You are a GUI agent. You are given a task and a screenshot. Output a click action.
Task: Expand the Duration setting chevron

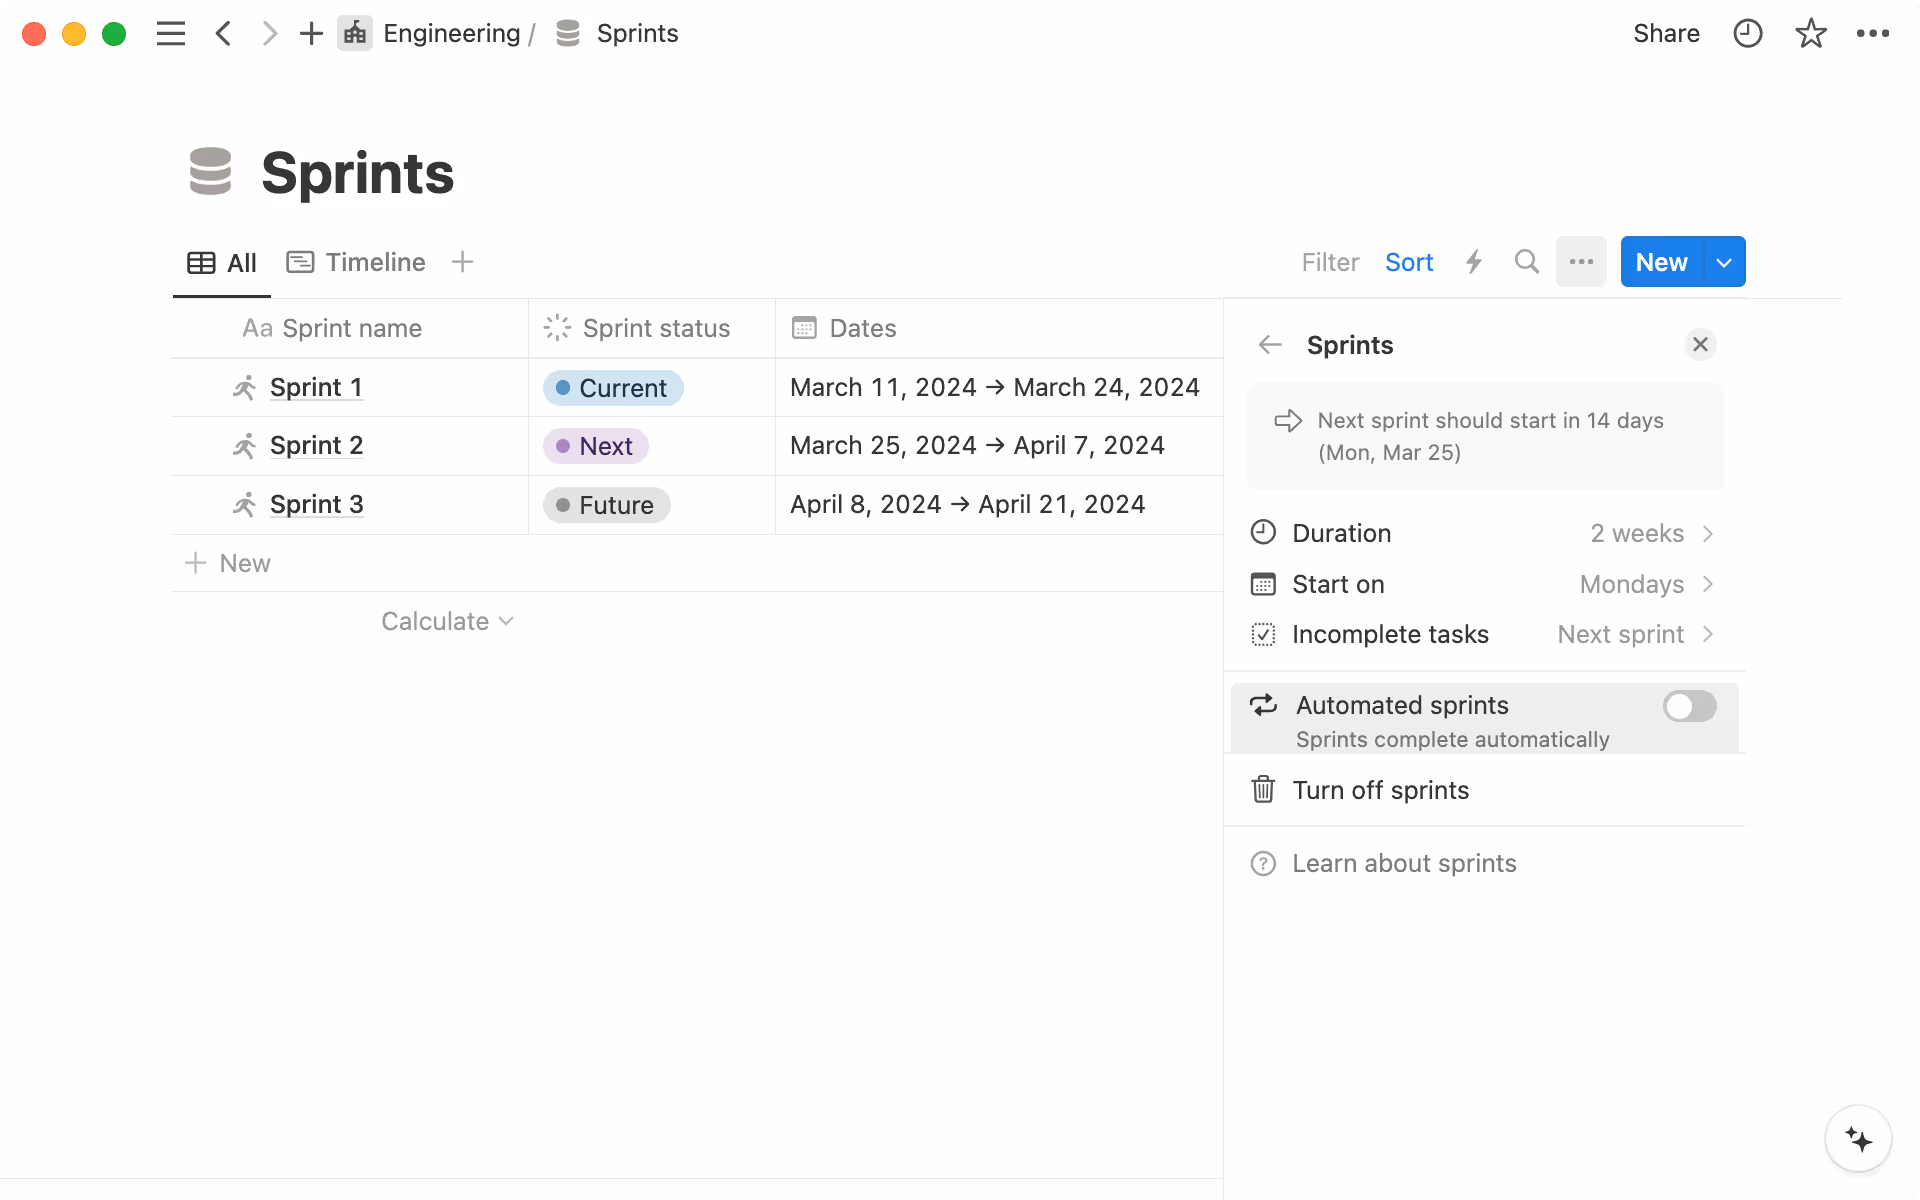[x=1708, y=533]
